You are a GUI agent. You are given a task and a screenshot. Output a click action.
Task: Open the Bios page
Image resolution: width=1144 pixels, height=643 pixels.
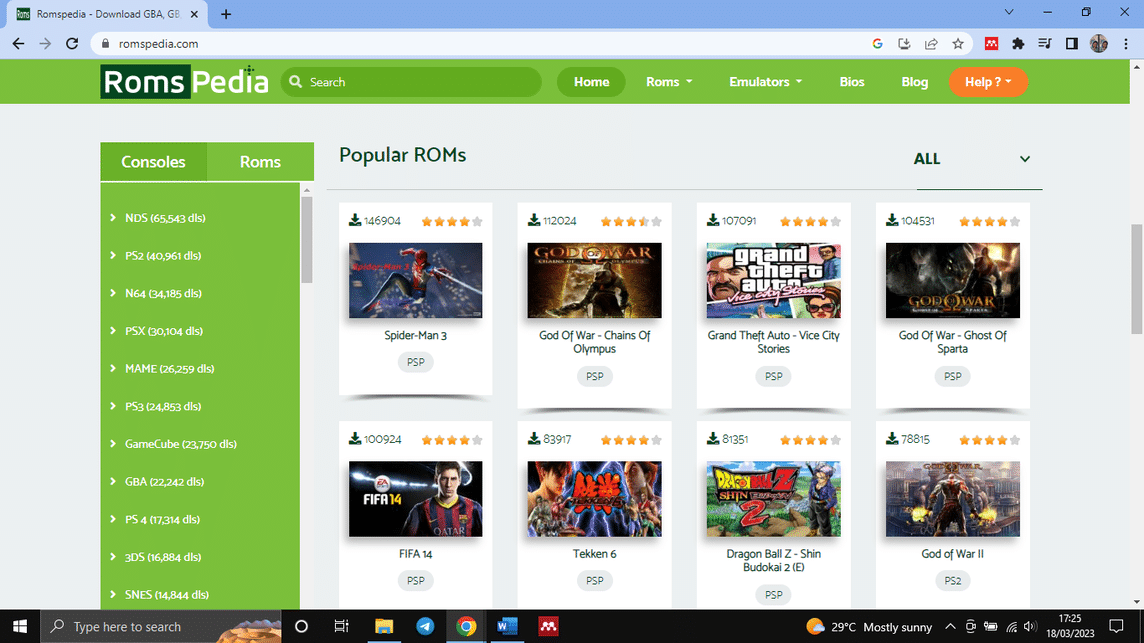(851, 82)
